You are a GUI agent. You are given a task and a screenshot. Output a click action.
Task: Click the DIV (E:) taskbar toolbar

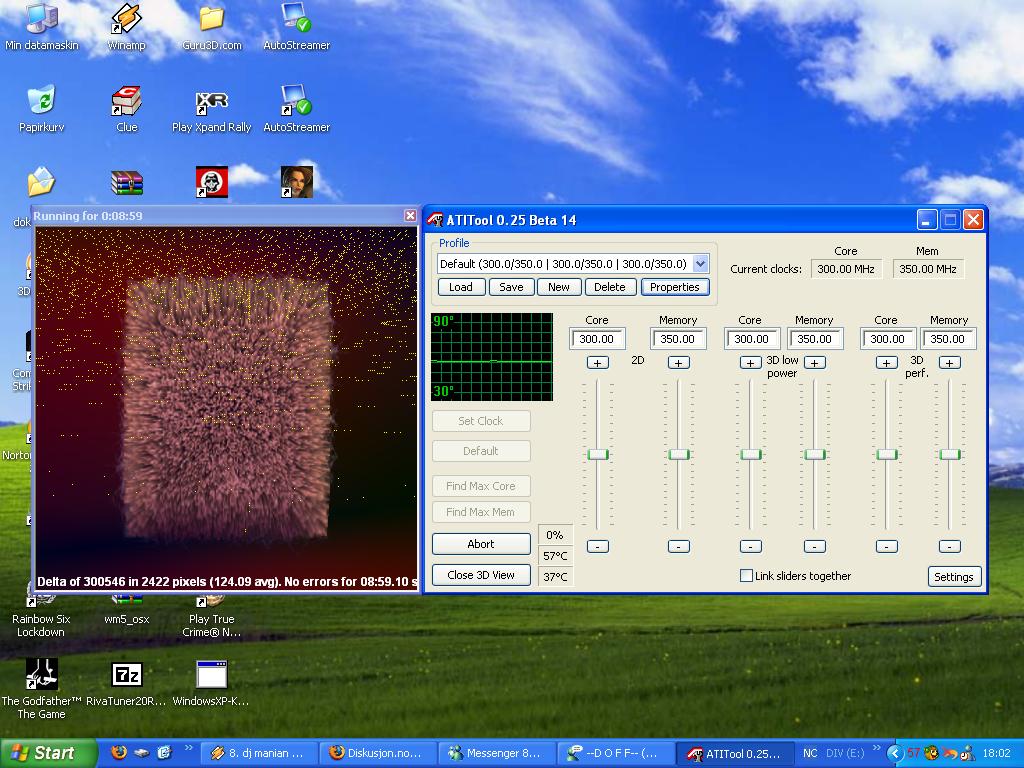point(845,753)
